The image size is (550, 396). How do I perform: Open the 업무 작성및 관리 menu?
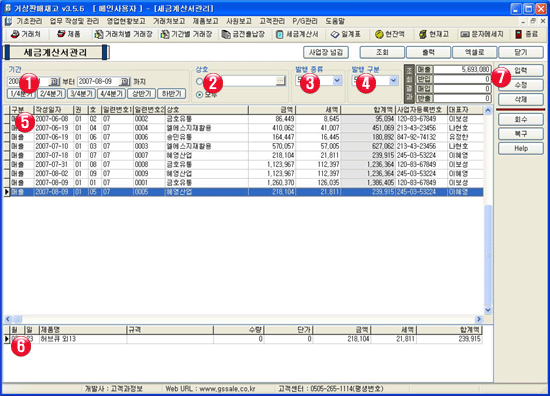point(74,21)
